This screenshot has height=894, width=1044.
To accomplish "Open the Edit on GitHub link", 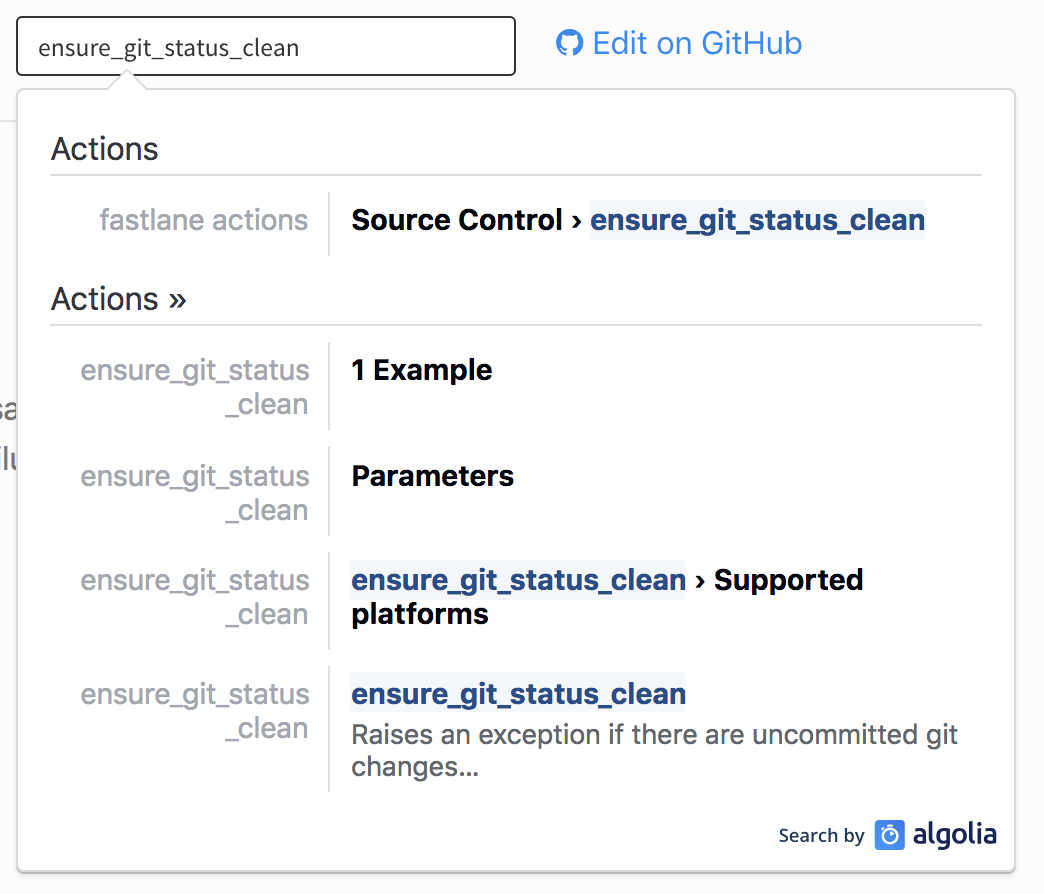I will coord(698,43).
